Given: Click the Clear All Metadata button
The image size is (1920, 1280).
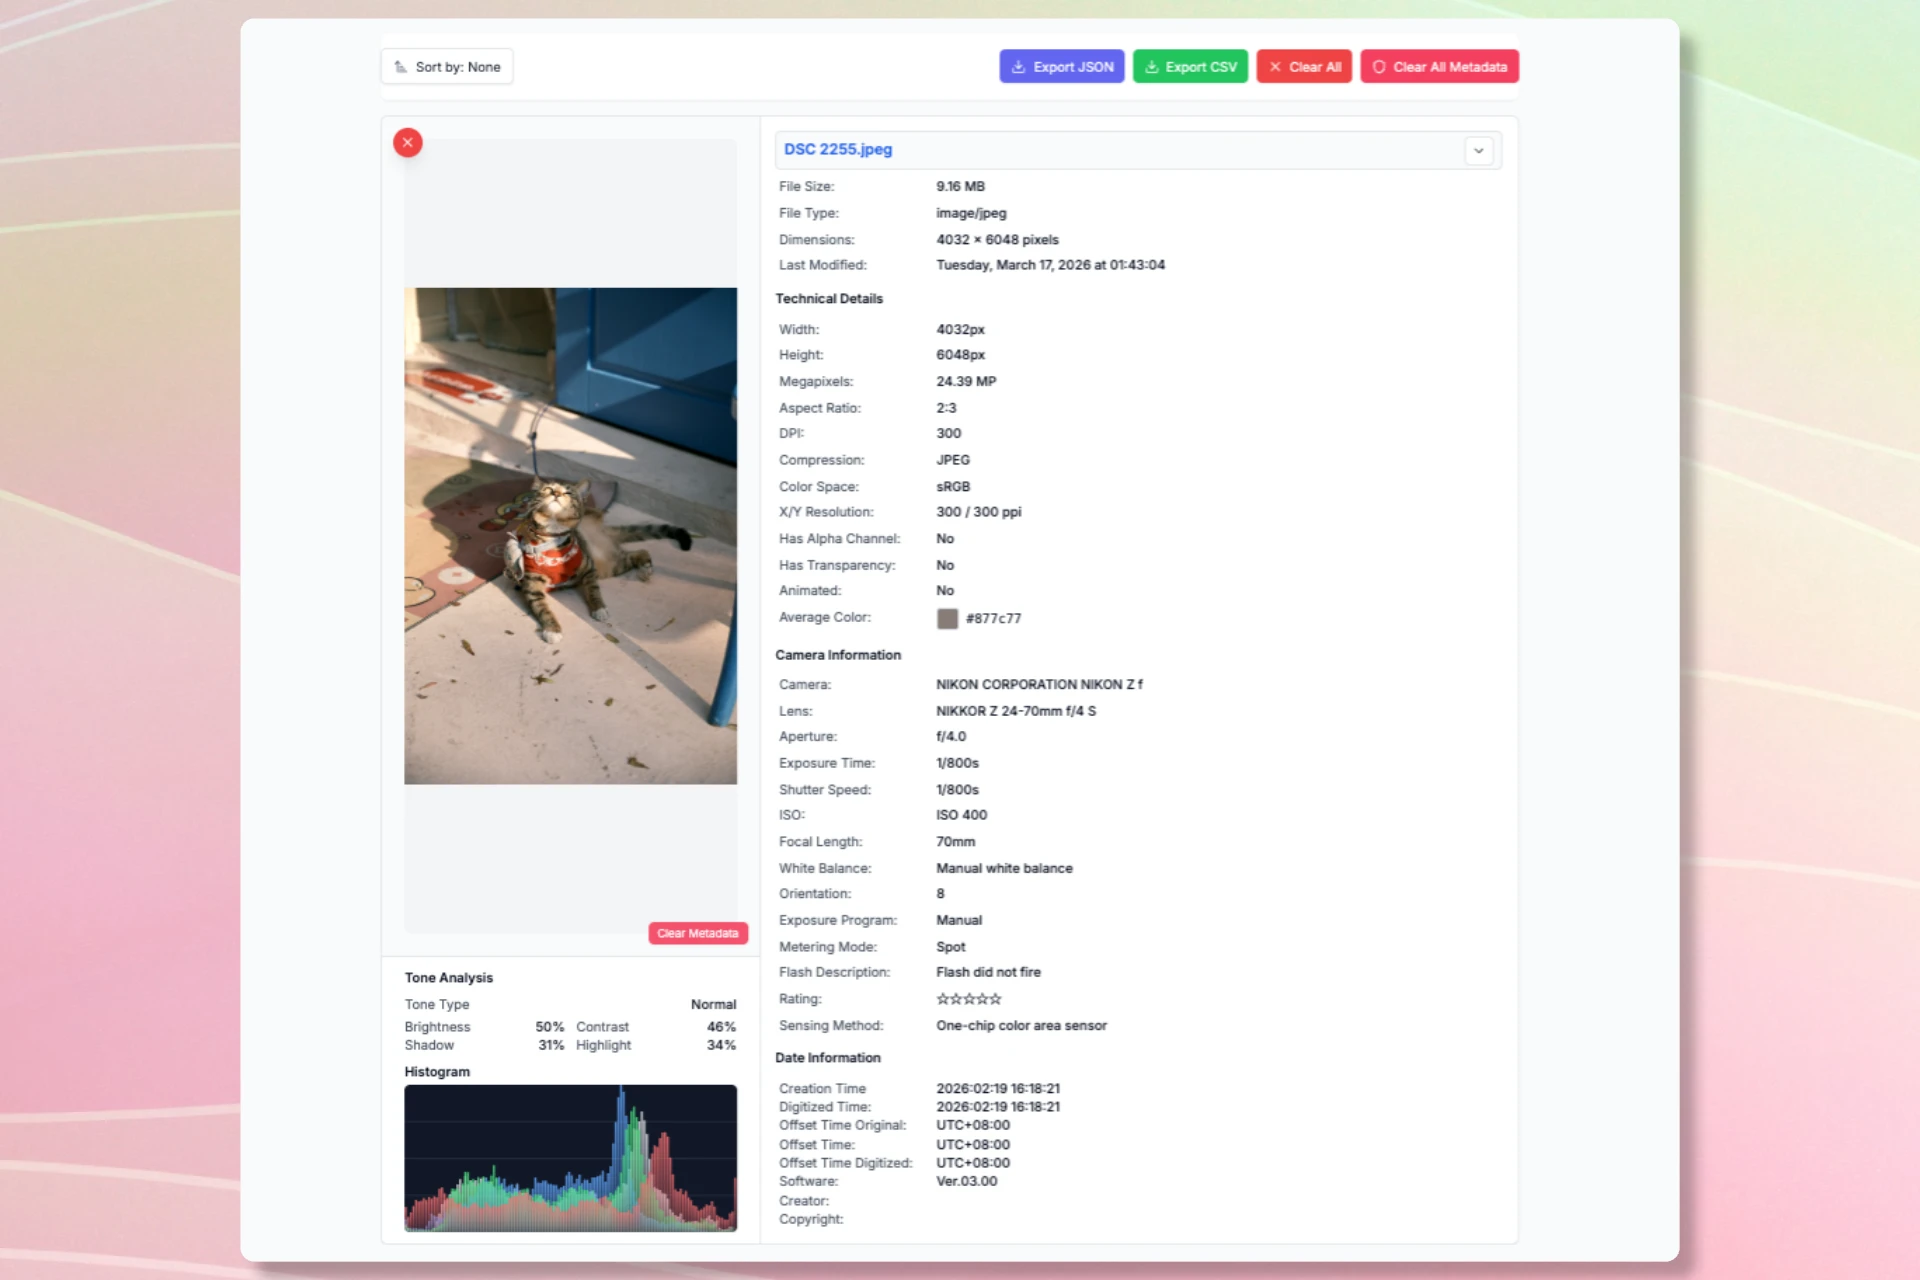Looking at the screenshot, I should [1439, 66].
